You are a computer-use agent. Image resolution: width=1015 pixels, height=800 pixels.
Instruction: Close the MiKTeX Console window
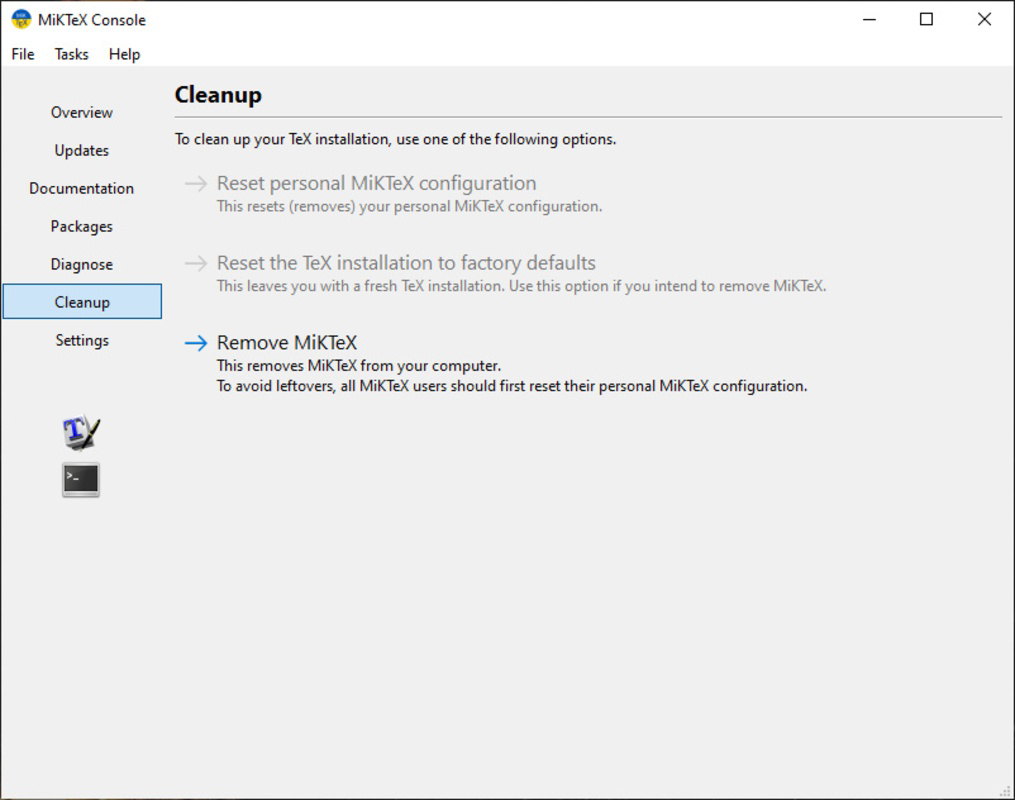tap(984, 19)
